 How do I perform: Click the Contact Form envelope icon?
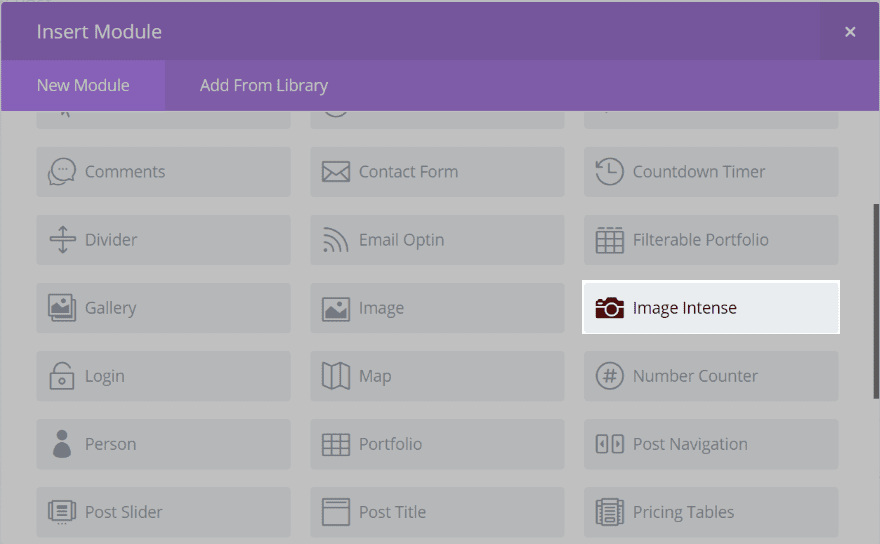336,172
